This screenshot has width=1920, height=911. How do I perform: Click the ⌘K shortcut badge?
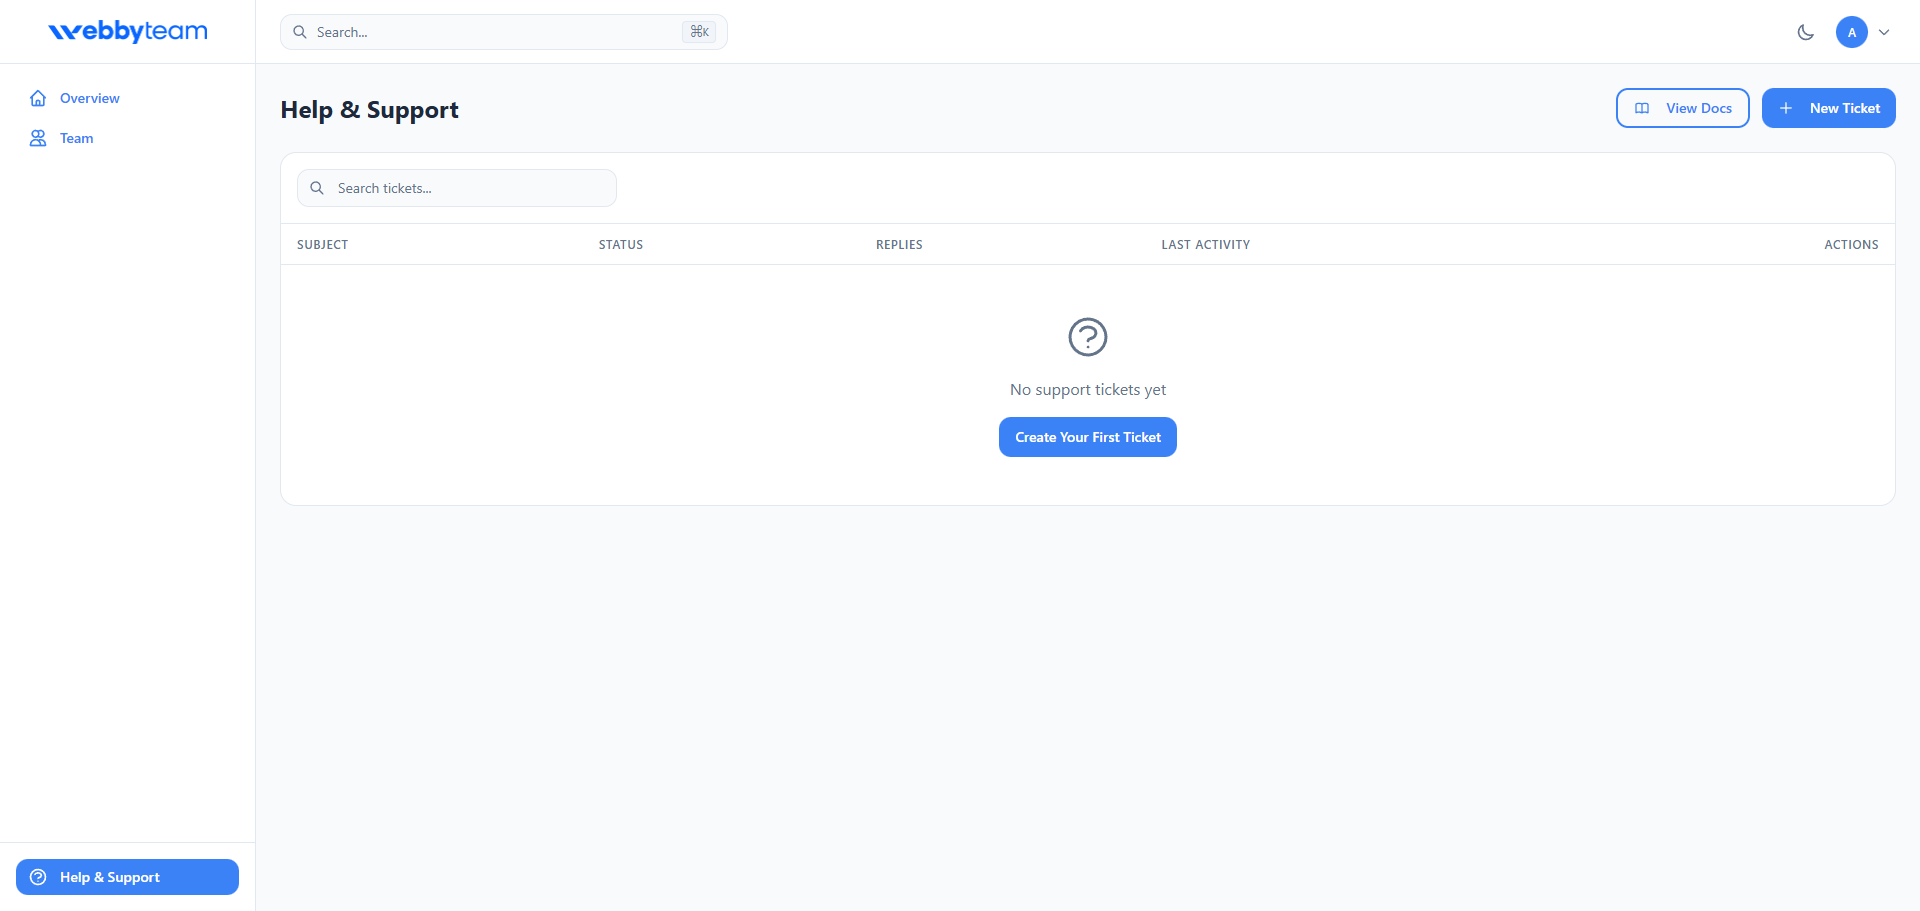[x=699, y=32]
